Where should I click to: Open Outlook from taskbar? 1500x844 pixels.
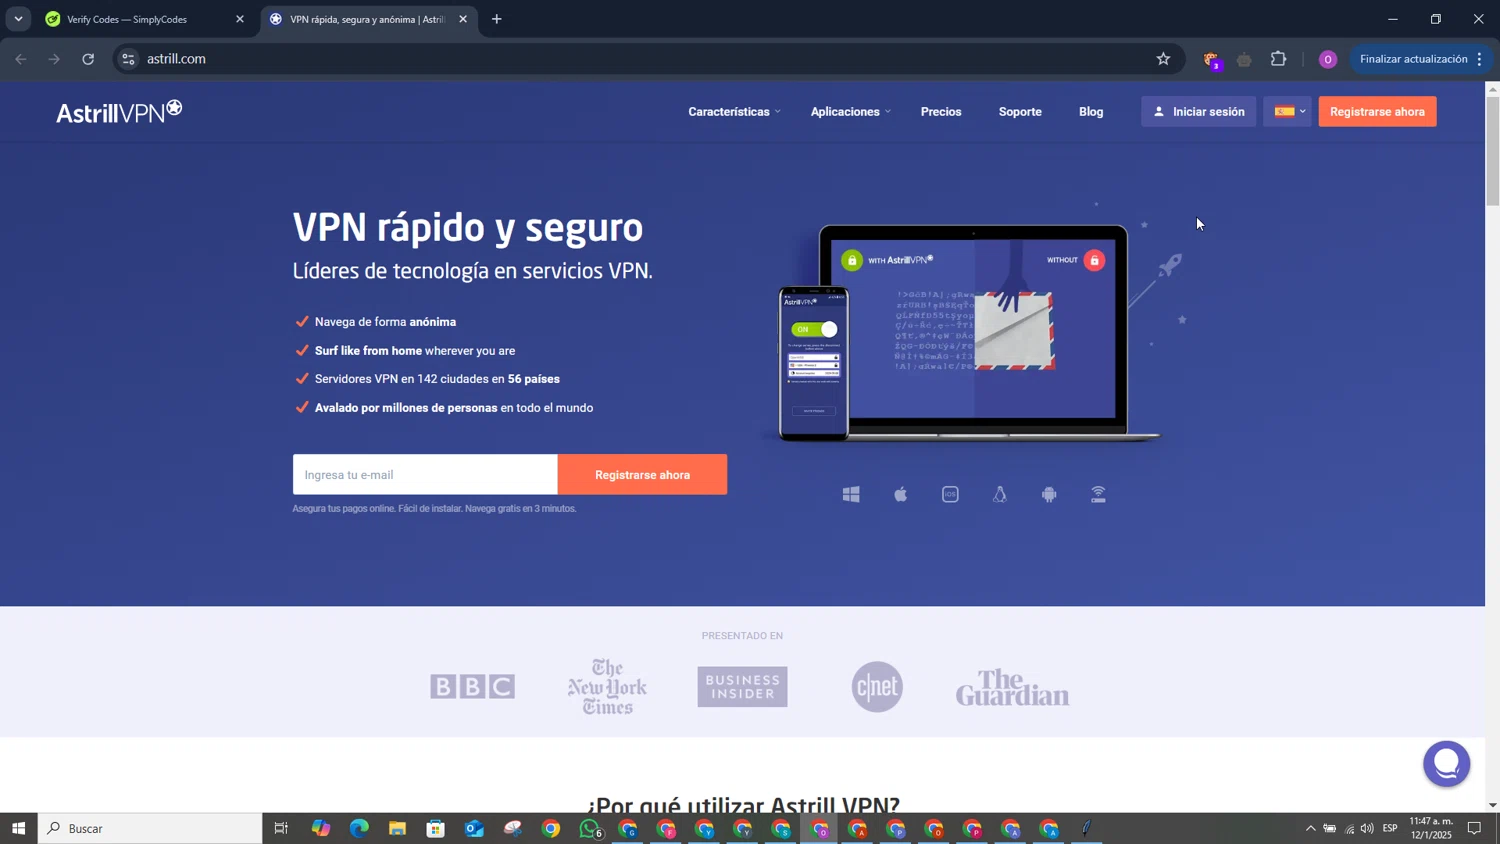coord(474,828)
